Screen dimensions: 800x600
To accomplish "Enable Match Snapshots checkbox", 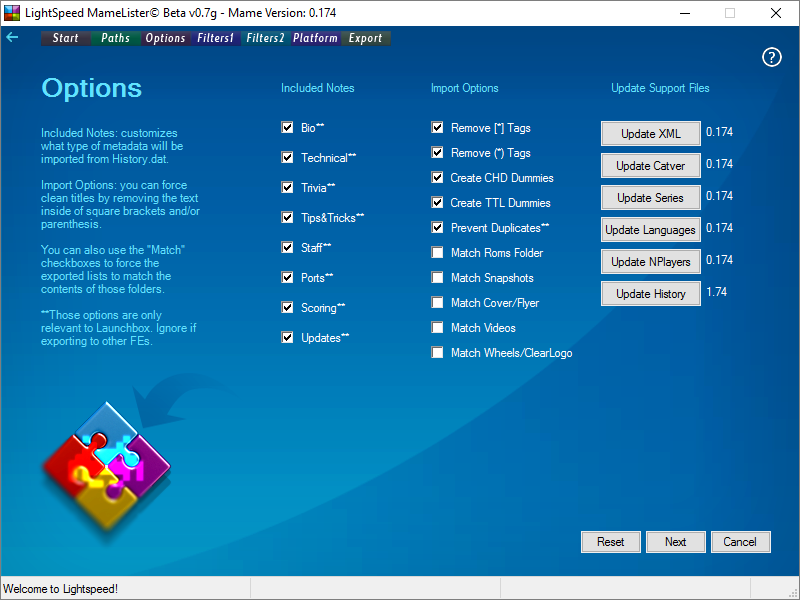I will coord(437,278).
